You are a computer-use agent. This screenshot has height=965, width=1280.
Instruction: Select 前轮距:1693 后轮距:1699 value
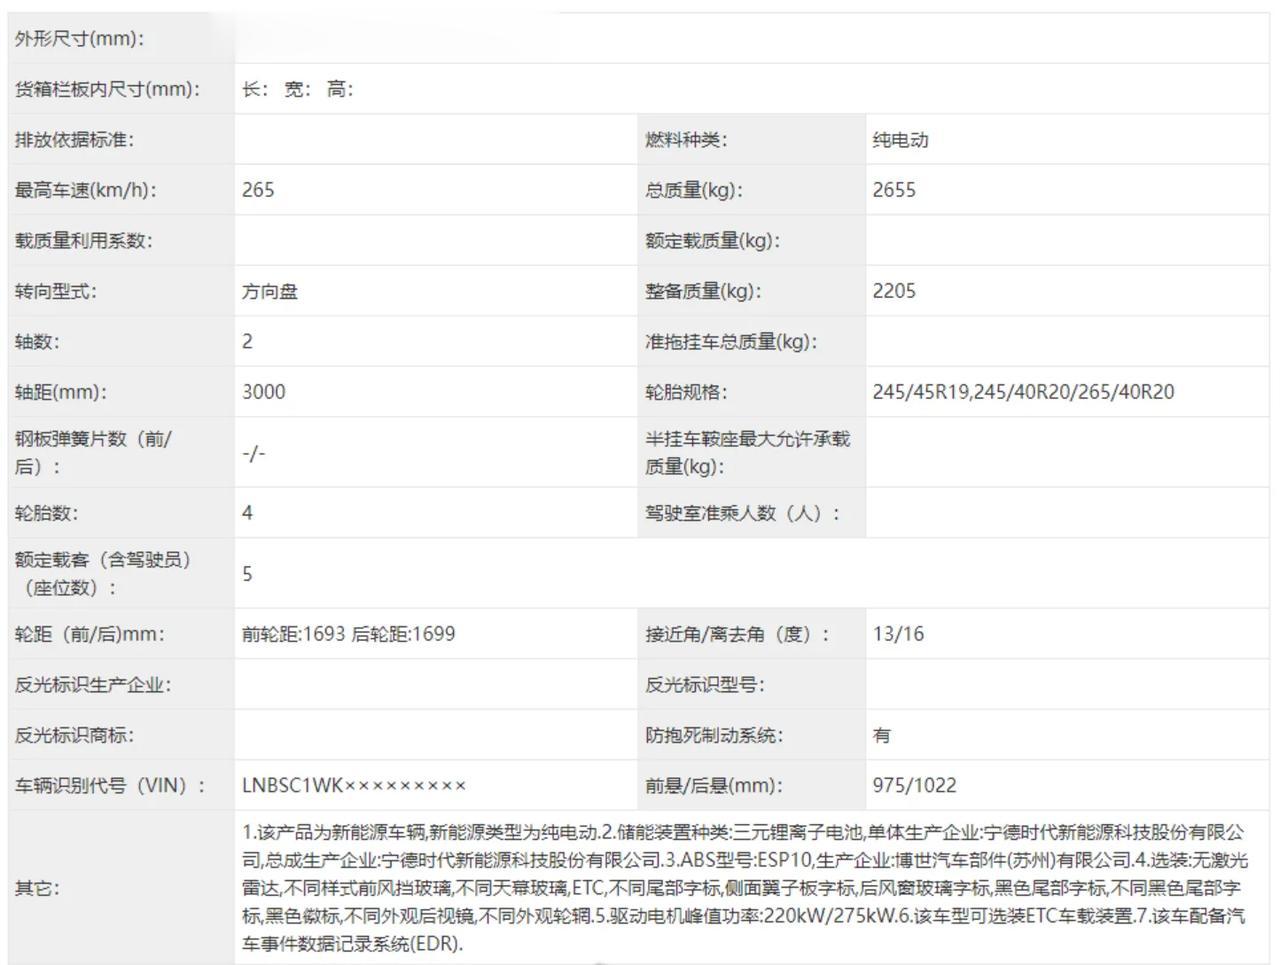[348, 634]
